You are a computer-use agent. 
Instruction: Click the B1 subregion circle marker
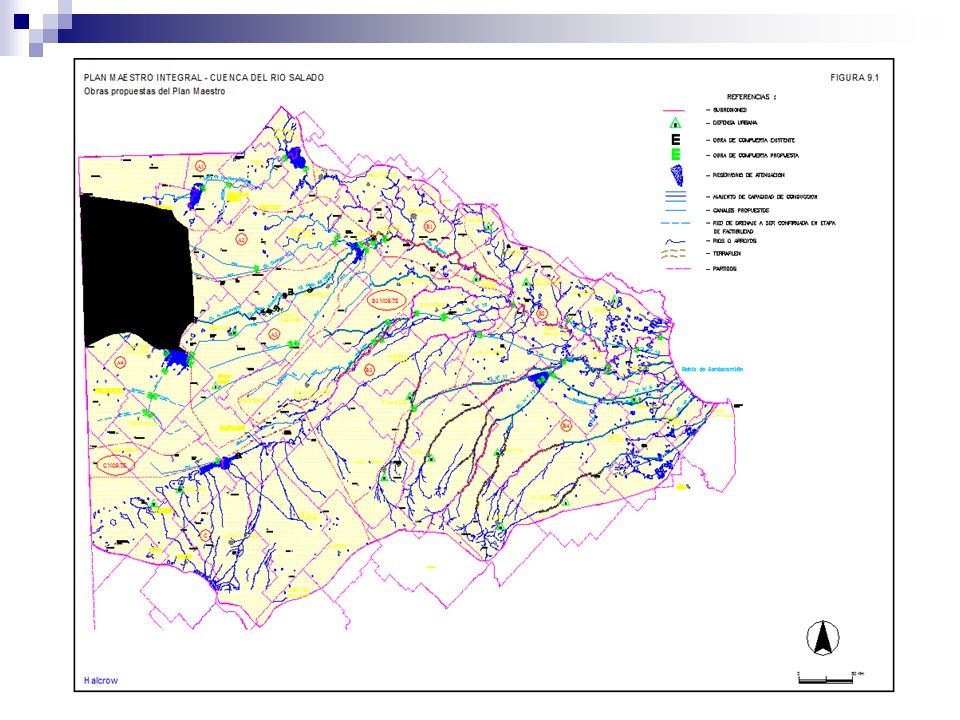pos(429,227)
